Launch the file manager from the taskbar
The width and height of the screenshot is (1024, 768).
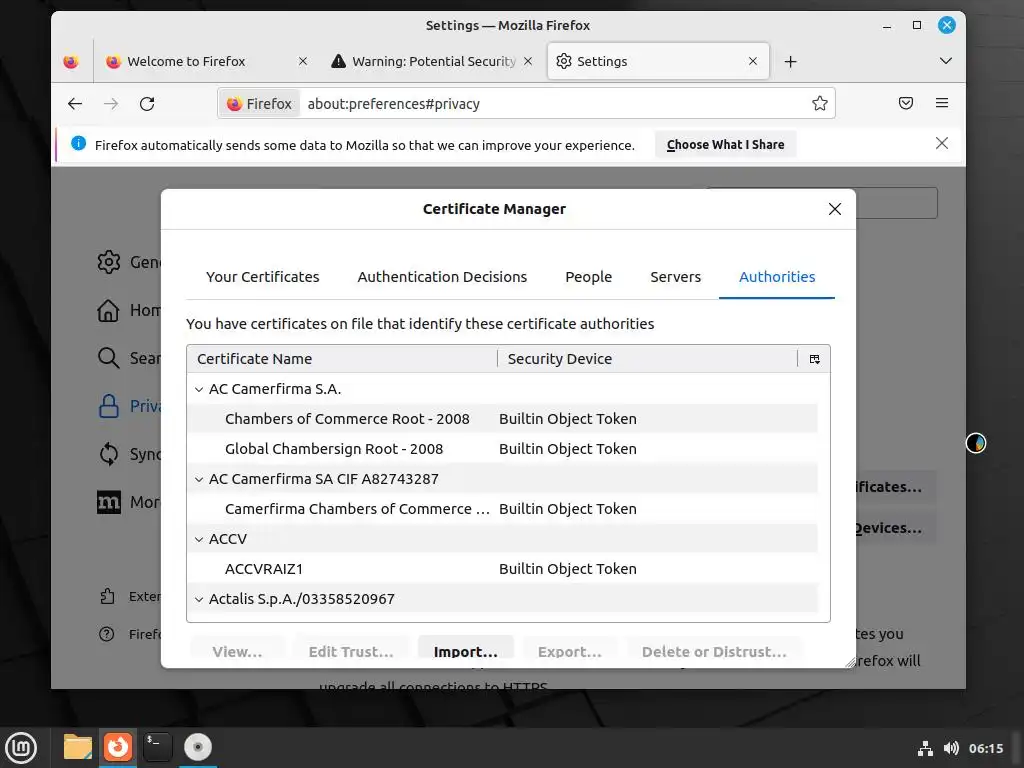pyautogui.click(x=77, y=747)
